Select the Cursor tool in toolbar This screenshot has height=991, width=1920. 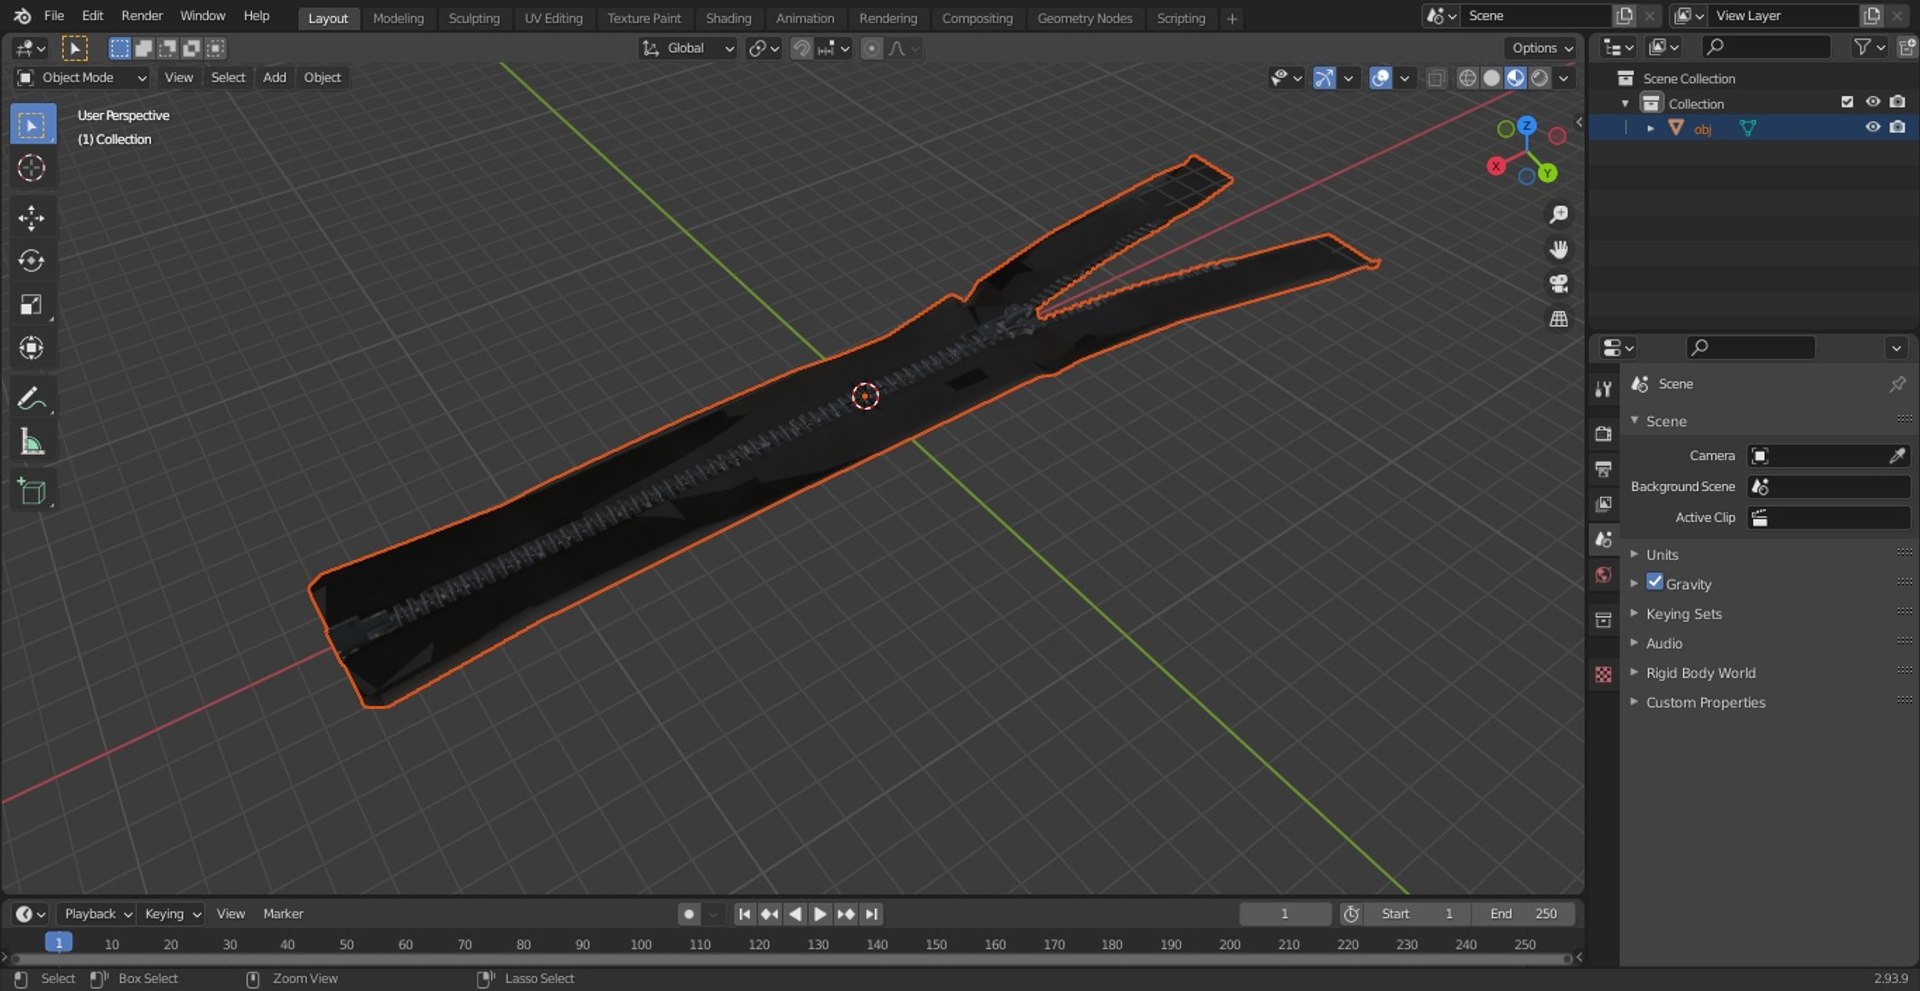click(x=32, y=168)
